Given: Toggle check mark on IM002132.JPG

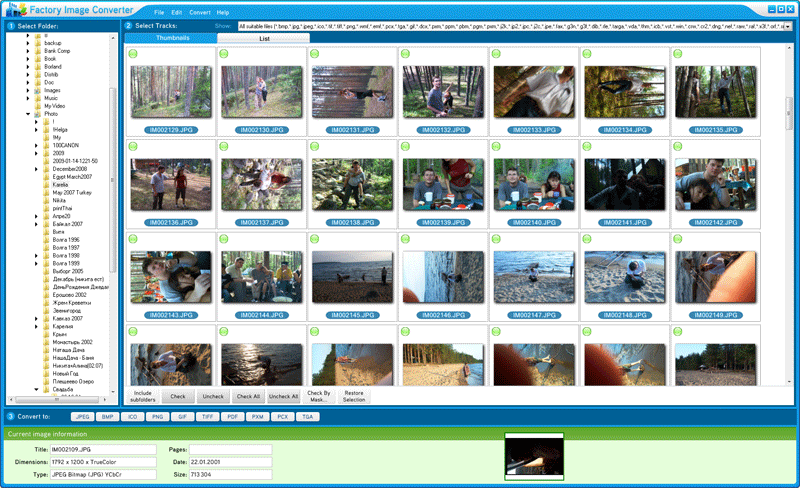Looking at the screenshot, I should click(405, 54).
